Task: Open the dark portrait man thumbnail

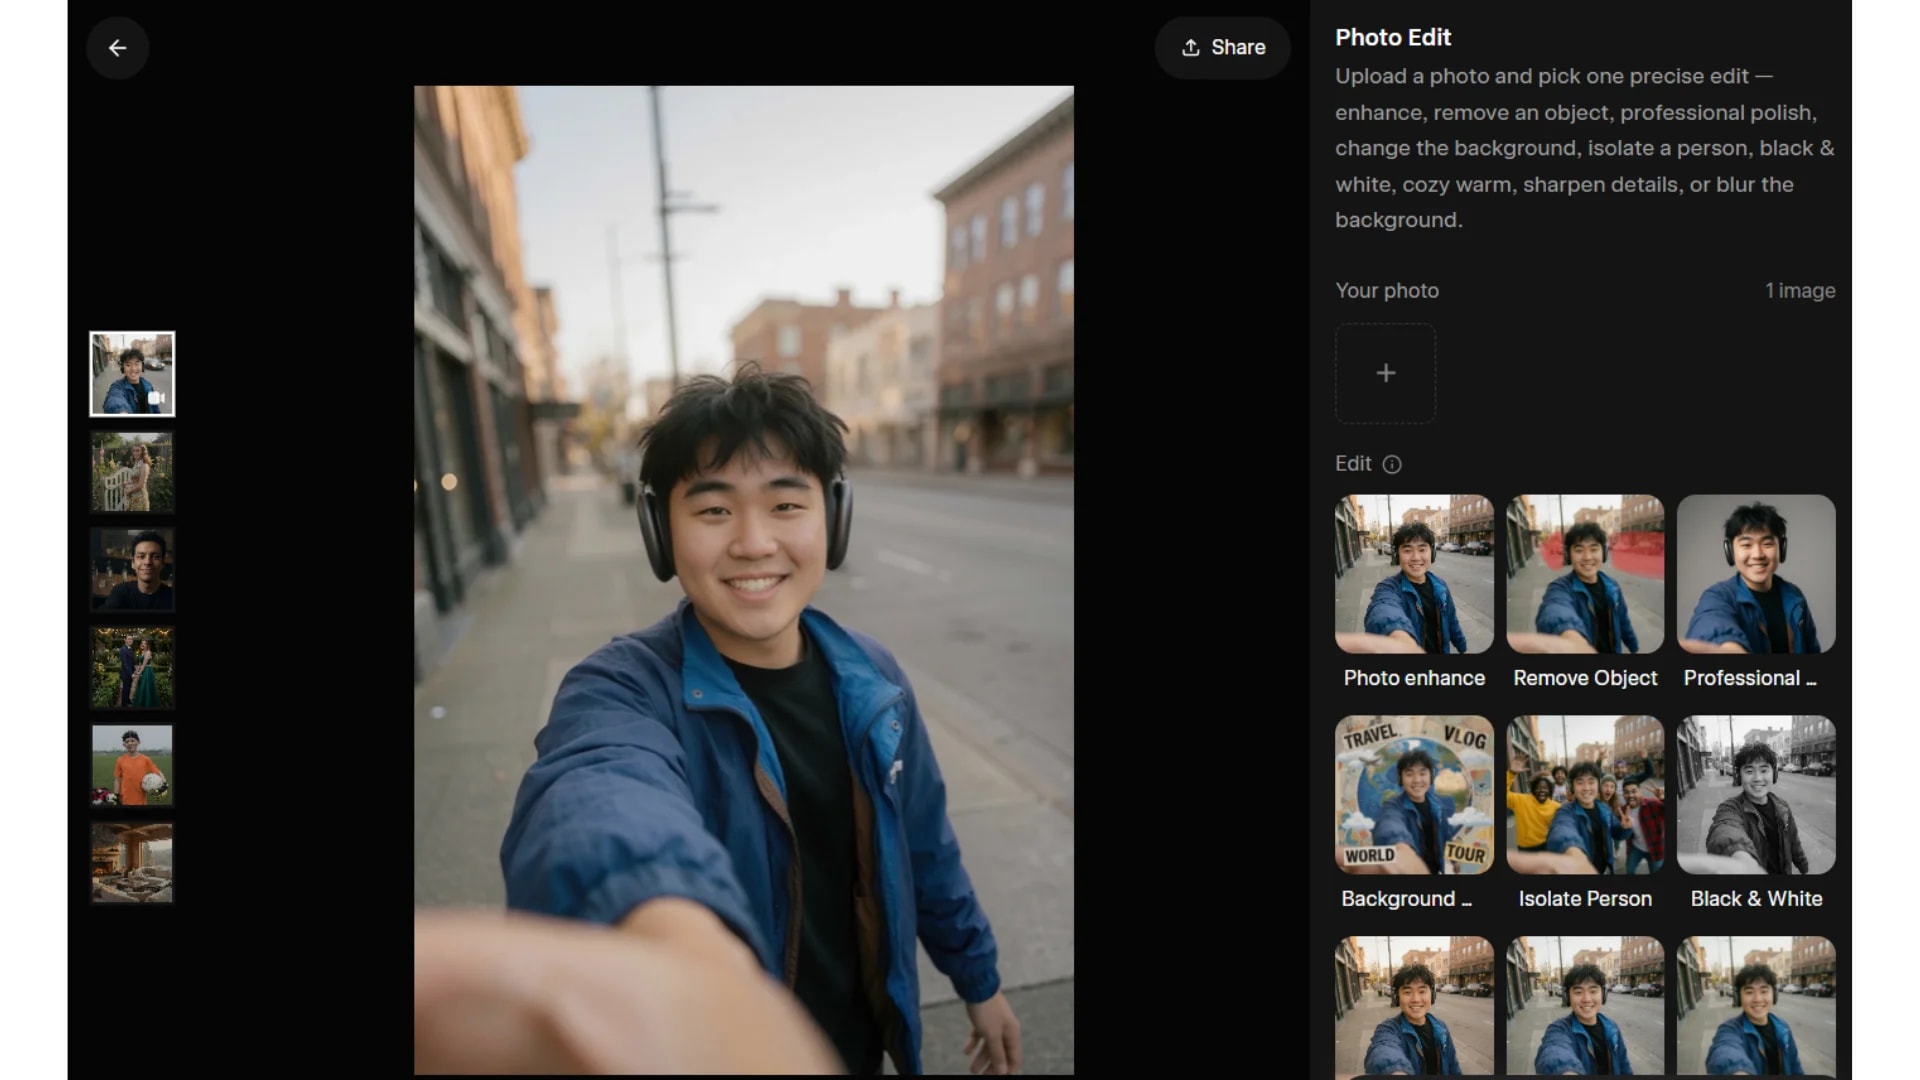Action: [x=132, y=570]
